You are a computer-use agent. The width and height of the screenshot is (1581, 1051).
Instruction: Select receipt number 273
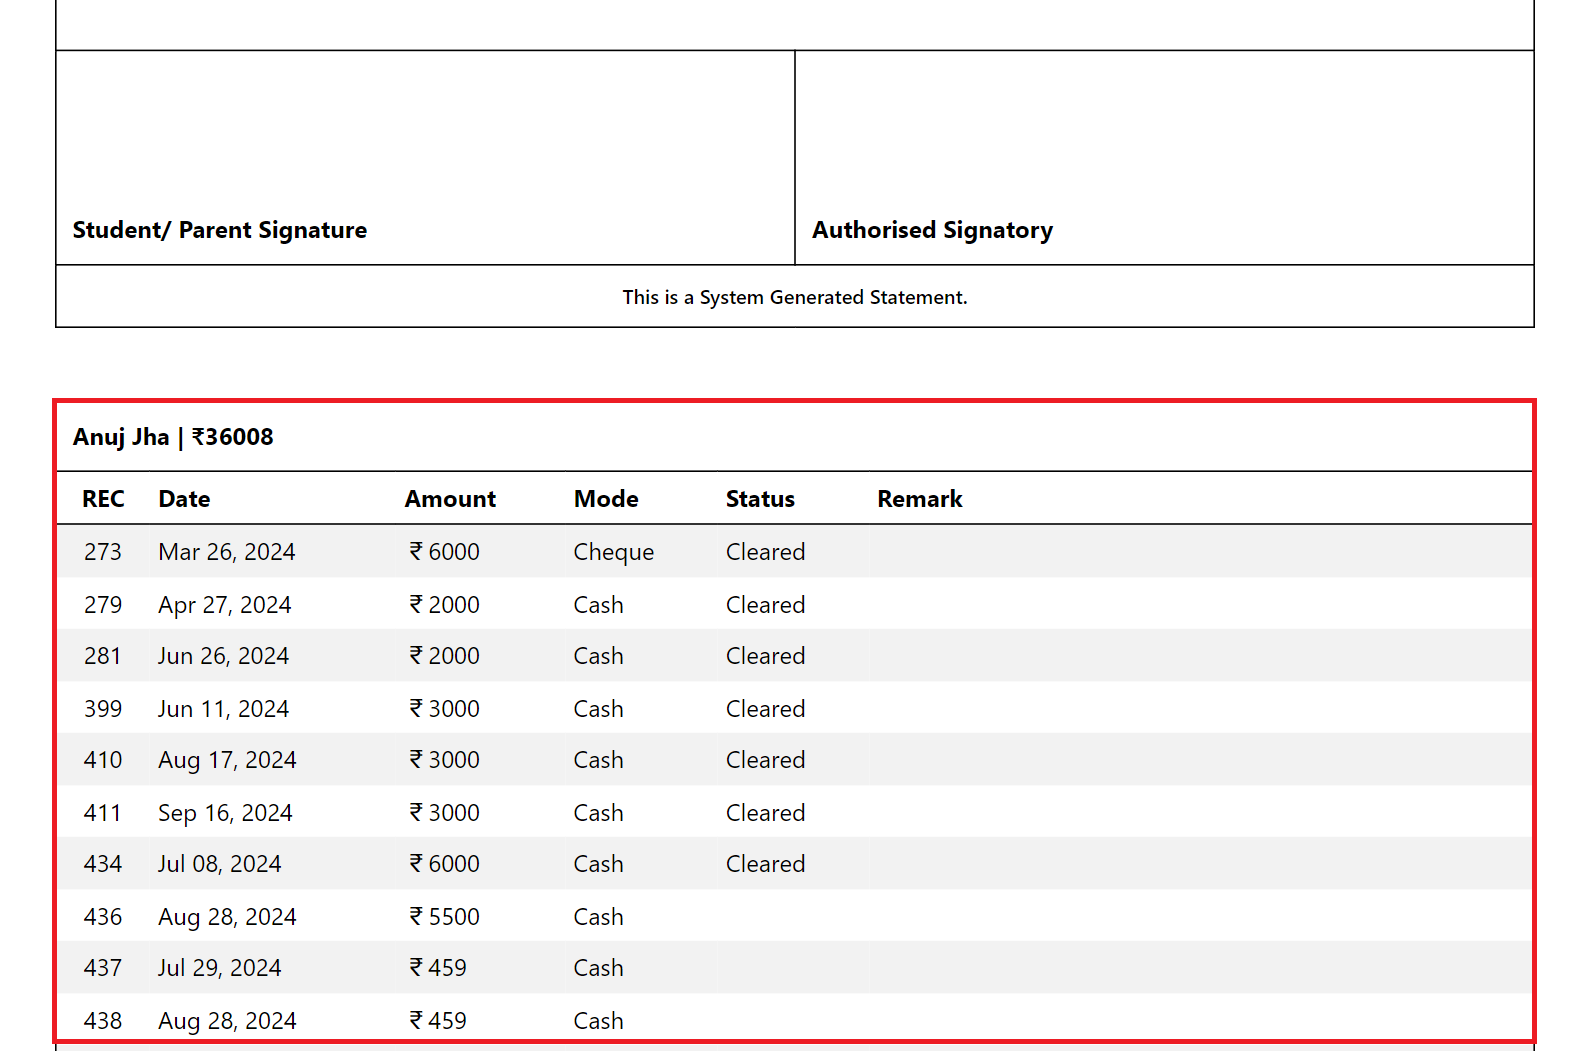103,552
